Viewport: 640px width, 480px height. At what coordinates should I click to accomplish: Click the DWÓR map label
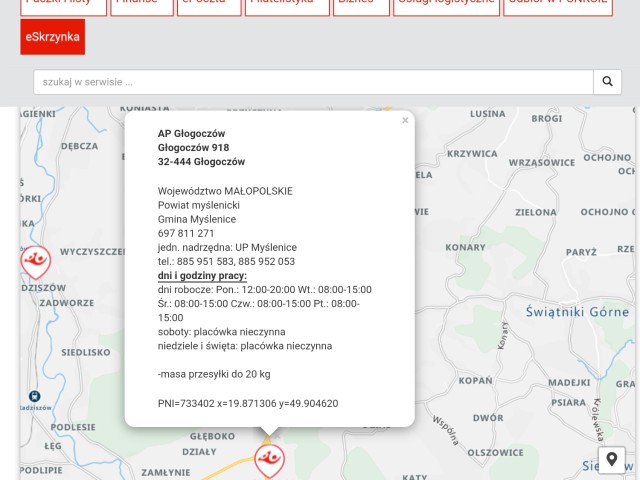(488, 418)
